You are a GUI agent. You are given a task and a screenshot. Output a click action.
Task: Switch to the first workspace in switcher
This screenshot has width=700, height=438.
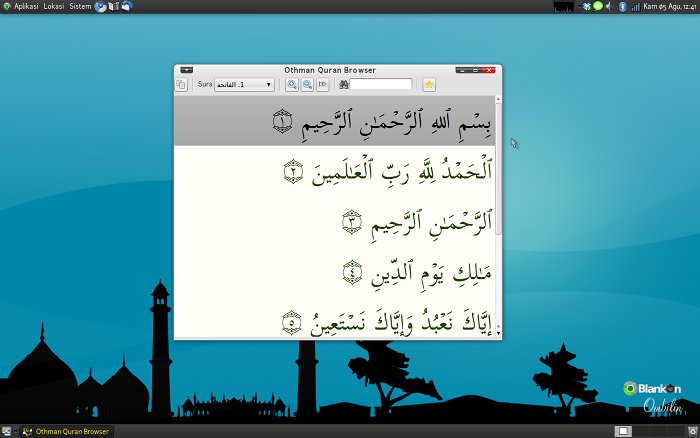623,431
